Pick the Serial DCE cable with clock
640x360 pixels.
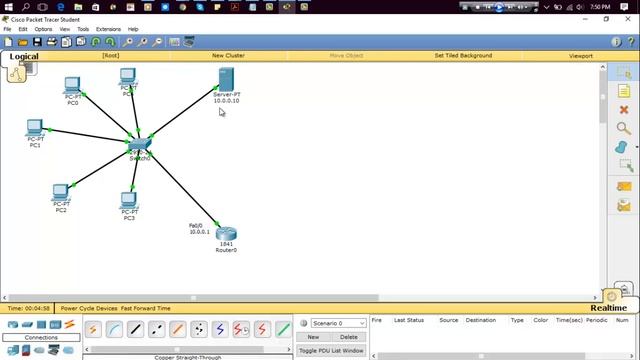pyautogui.click(x=241, y=329)
